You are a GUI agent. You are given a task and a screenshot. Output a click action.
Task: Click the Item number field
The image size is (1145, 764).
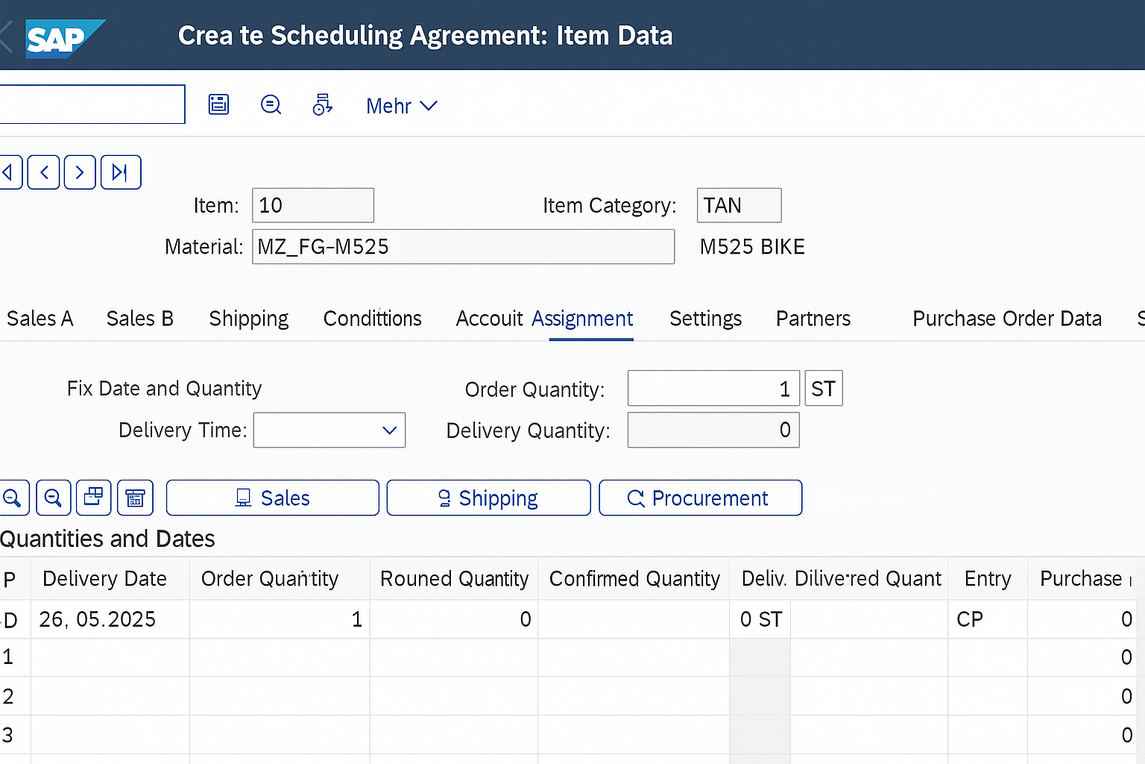313,205
